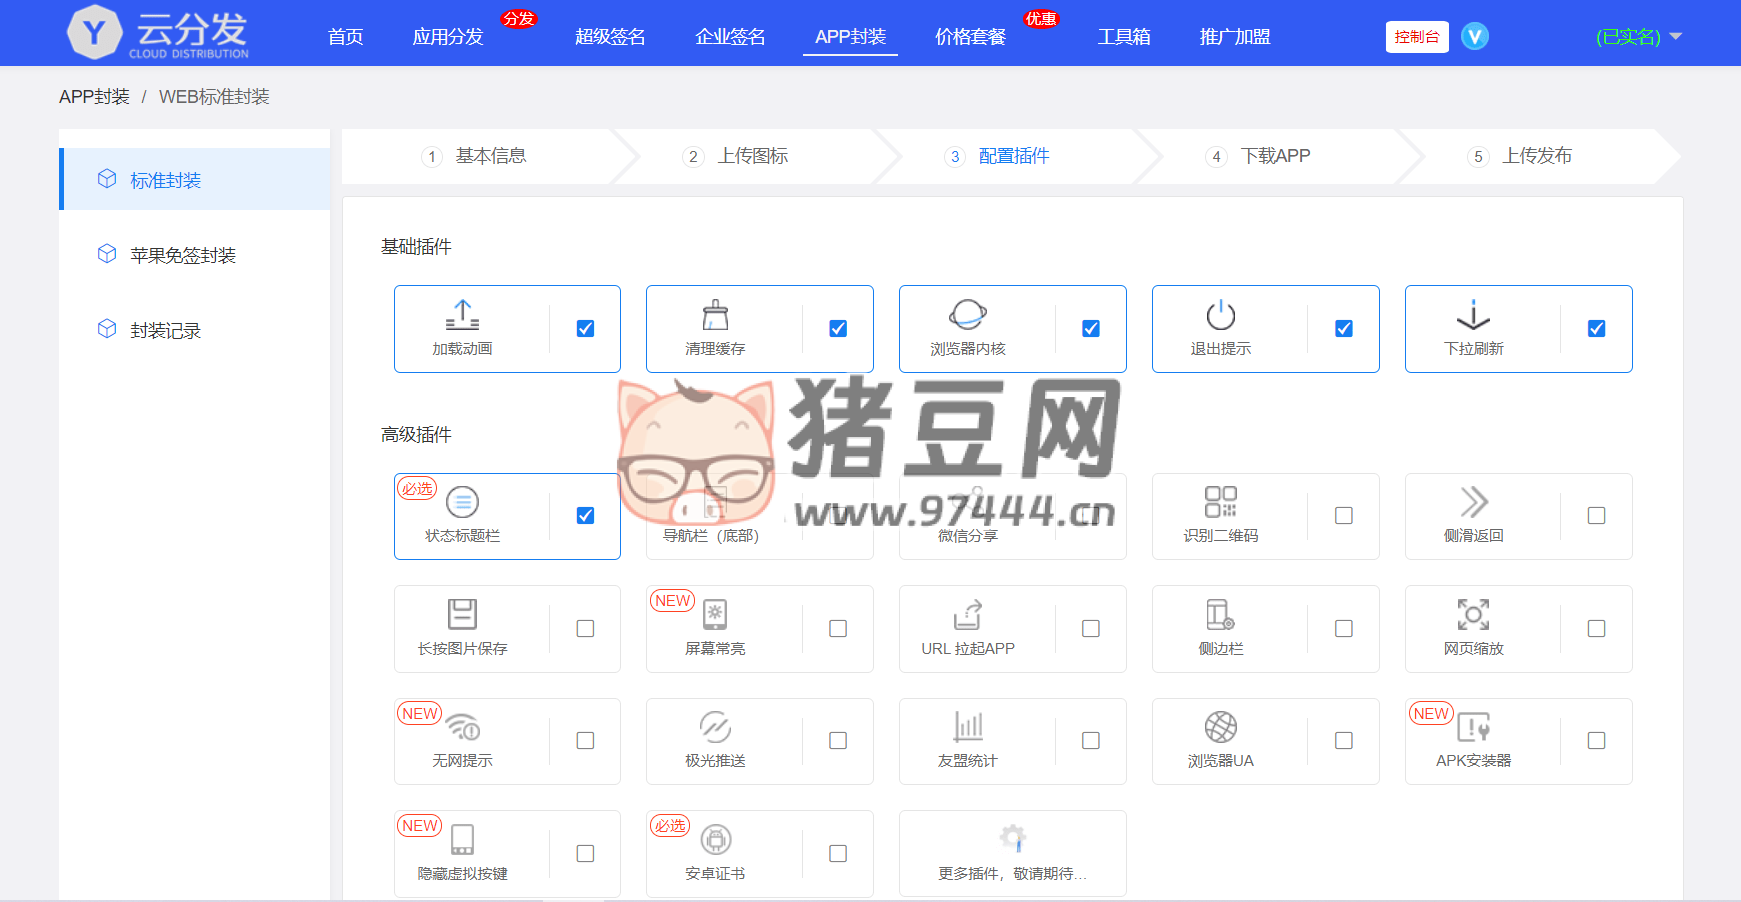The height and width of the screenshot is (902, 1741).
Task: Click the web page zoom (网页缩放) icon
Action: (x=1473, y=614)
